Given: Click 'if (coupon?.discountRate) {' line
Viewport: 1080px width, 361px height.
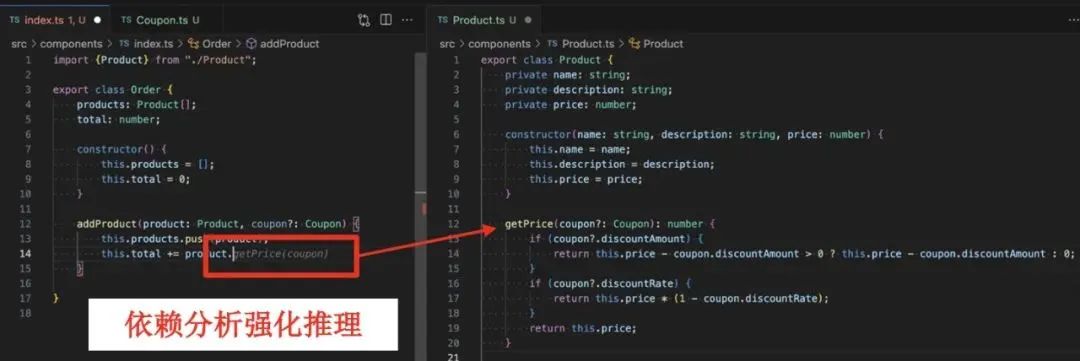Looking at the screenshot, I should point(610,283).
